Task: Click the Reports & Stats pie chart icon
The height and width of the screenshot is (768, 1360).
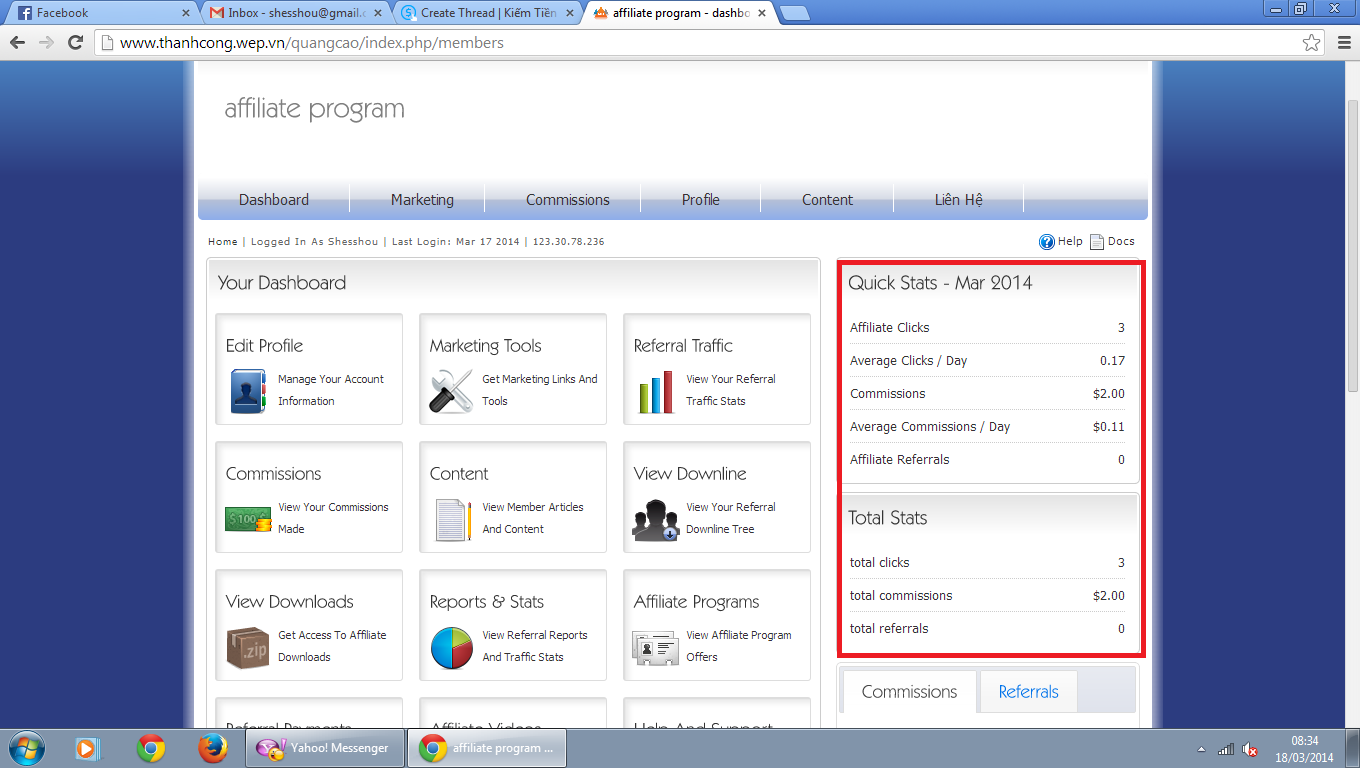Action: 452,648
